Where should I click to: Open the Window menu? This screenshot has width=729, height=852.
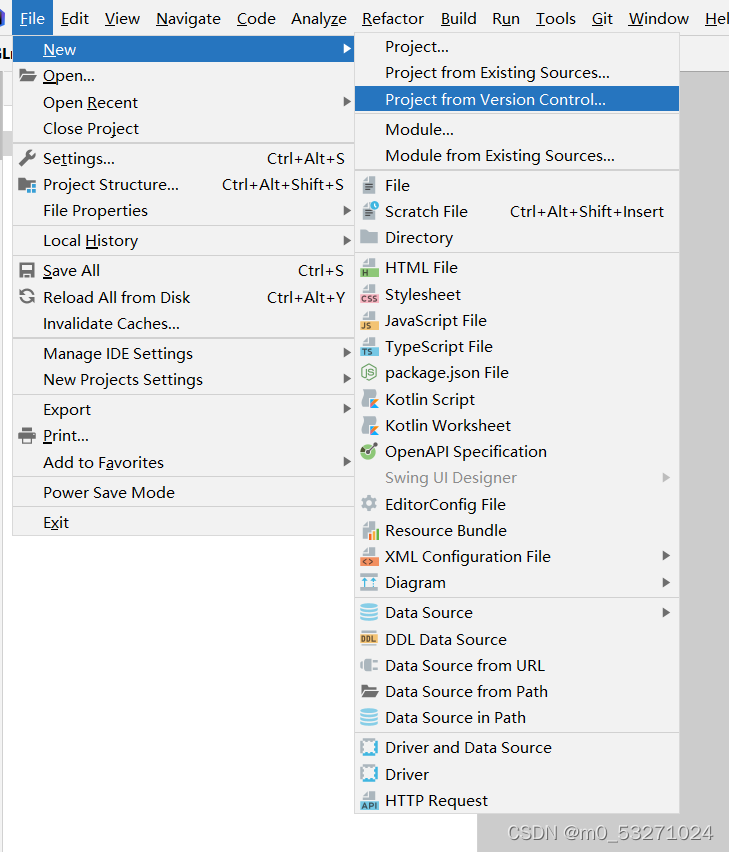[x=658, y=18]
